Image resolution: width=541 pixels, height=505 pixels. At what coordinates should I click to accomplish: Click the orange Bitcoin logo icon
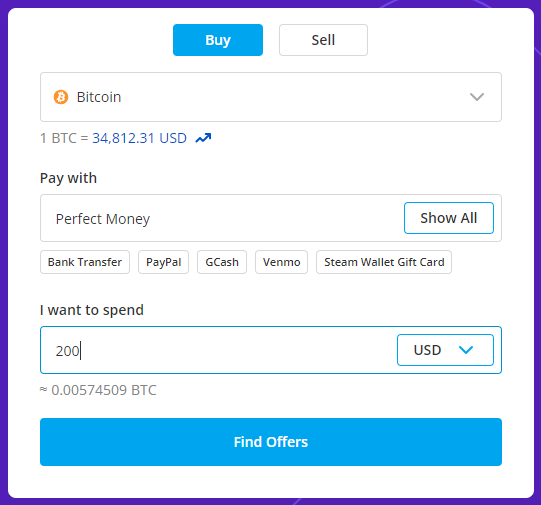61,97
